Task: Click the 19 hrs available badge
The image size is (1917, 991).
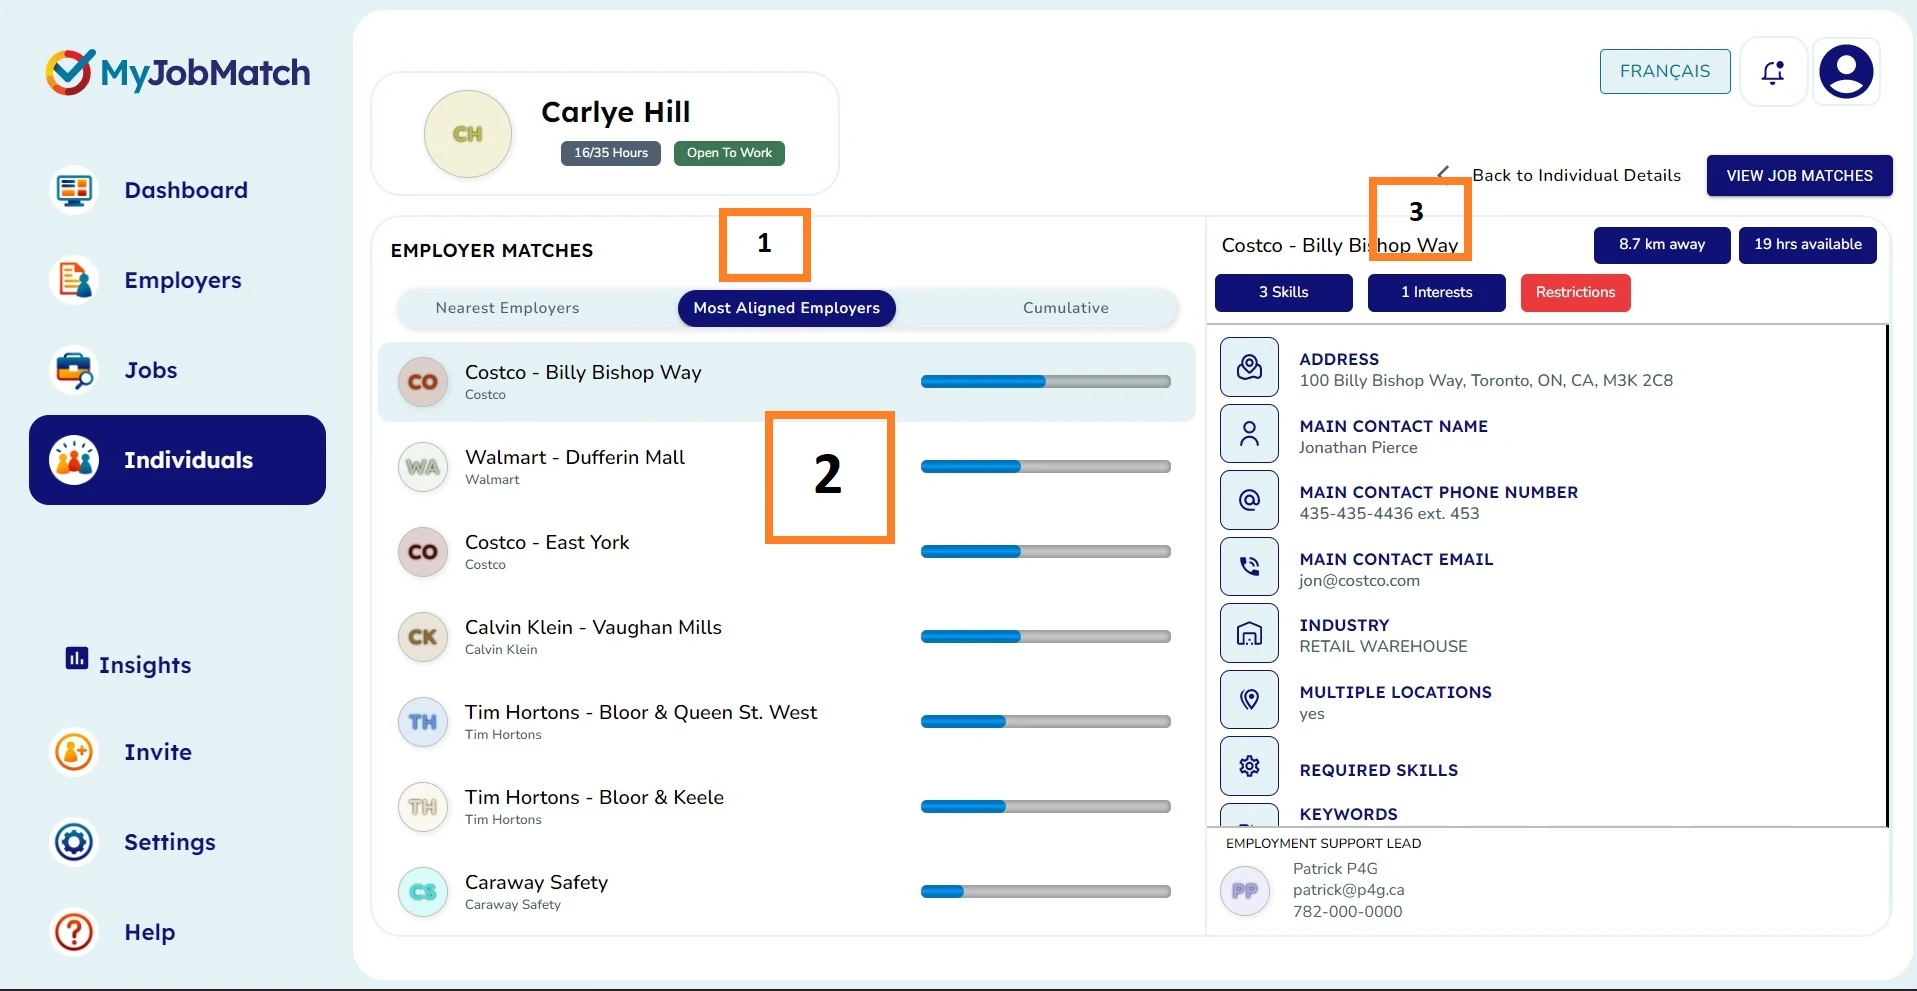Action: click(1808, 244)
